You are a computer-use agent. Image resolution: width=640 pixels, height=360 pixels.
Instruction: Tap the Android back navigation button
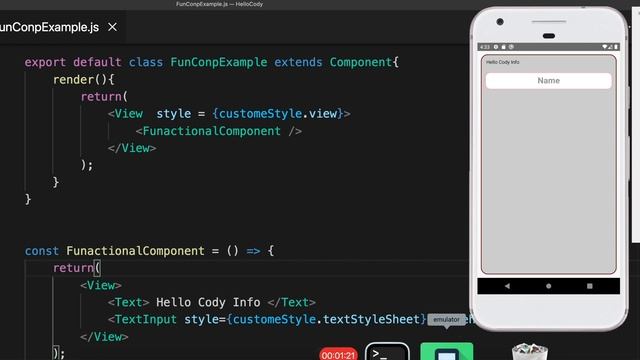click(x=507, y=286)
